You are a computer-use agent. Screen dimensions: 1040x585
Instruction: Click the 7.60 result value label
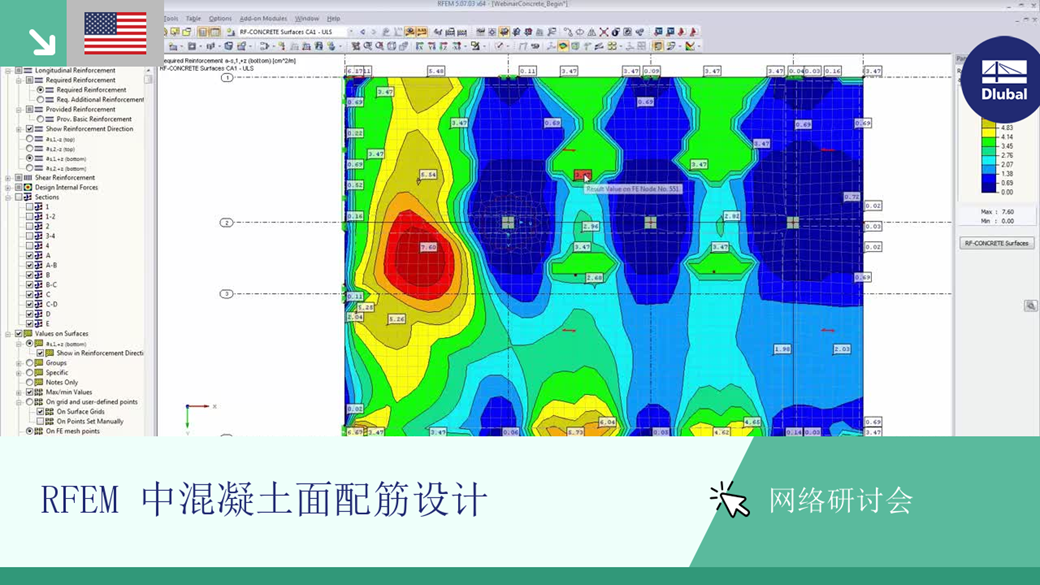pyautogui.click(x=428, y=247)
